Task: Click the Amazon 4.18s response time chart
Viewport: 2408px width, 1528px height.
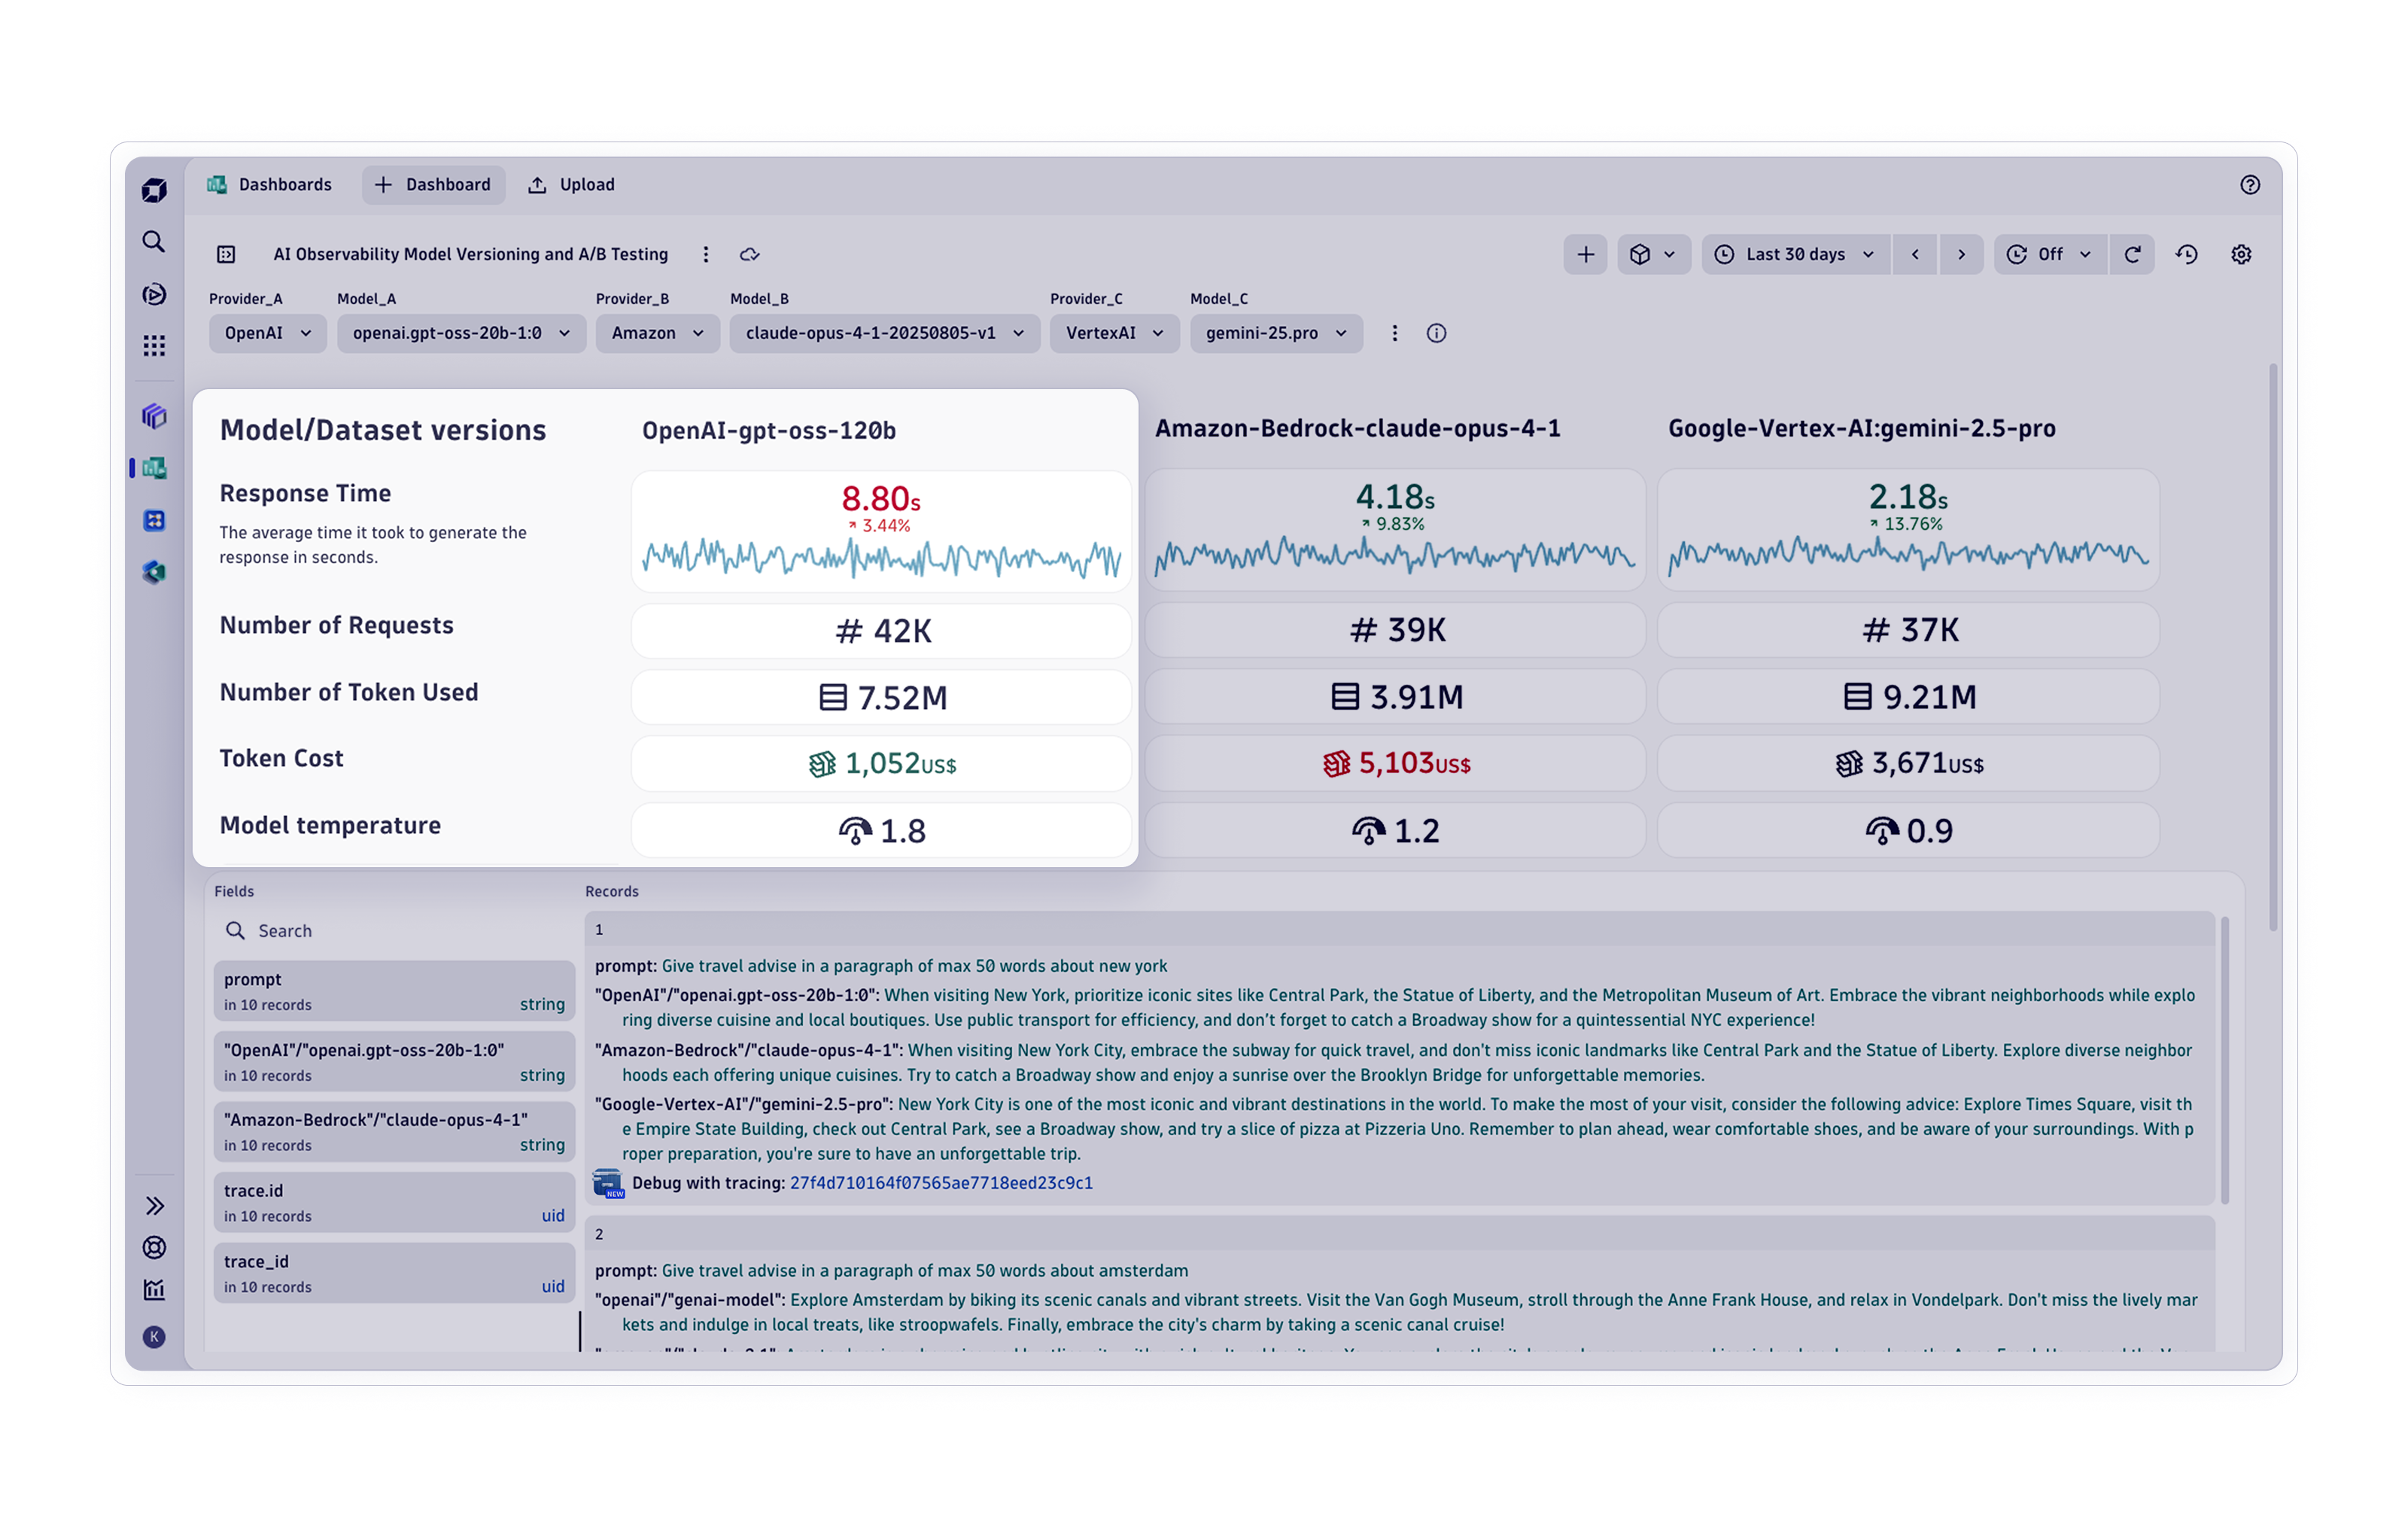Action: tap(1395, 529)
